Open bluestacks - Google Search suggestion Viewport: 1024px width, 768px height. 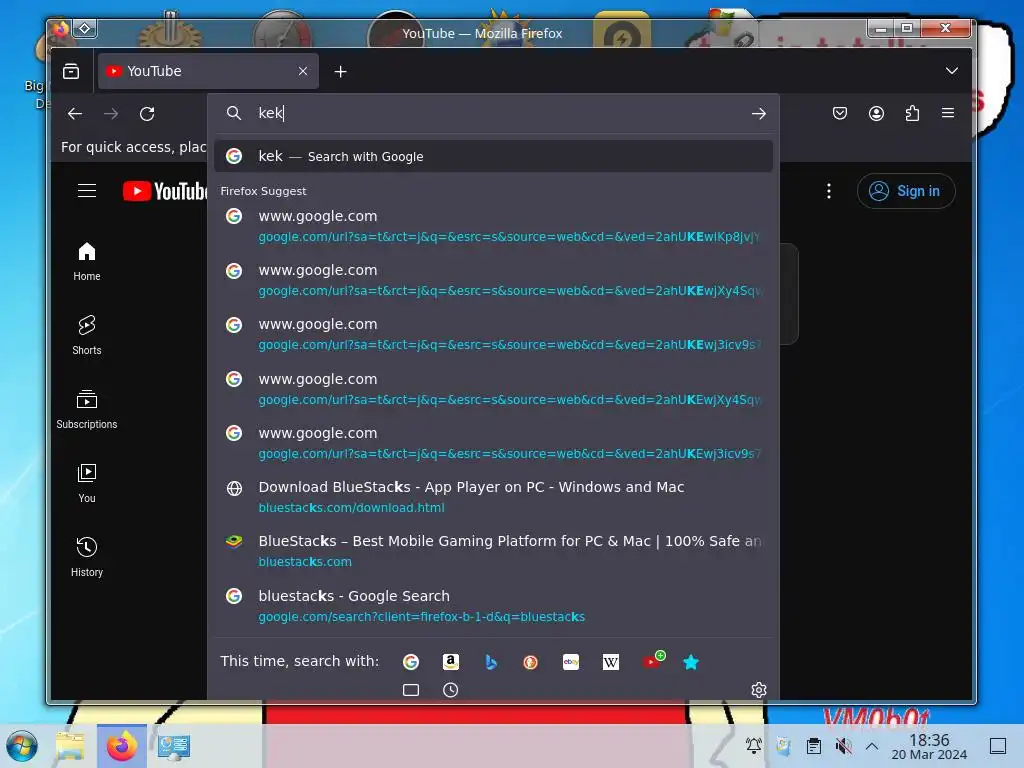pyautogui.click(x=493, y=606)
